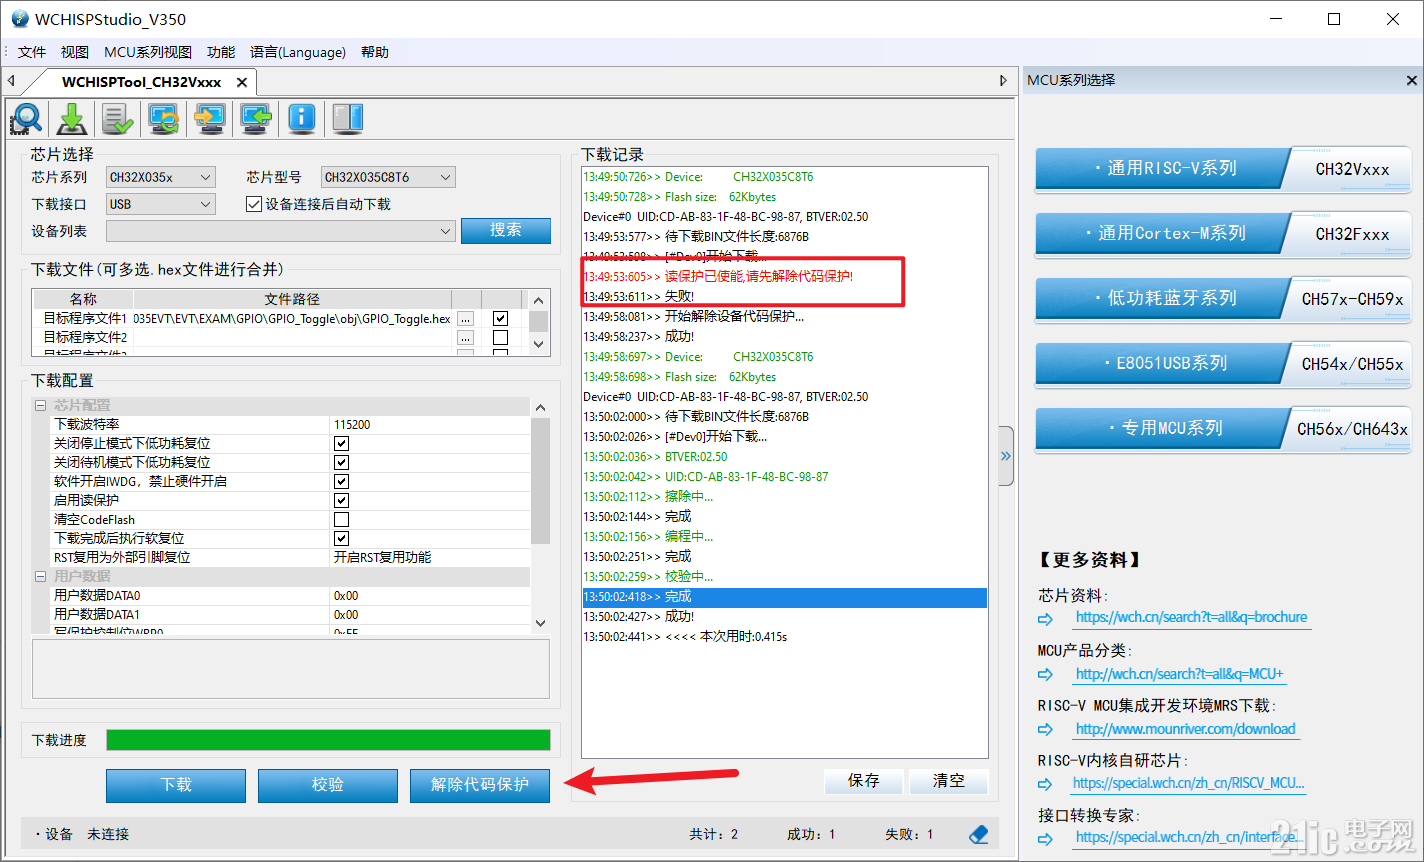Check the 目标程序文件2 checkbox

[x=501, y=338]
